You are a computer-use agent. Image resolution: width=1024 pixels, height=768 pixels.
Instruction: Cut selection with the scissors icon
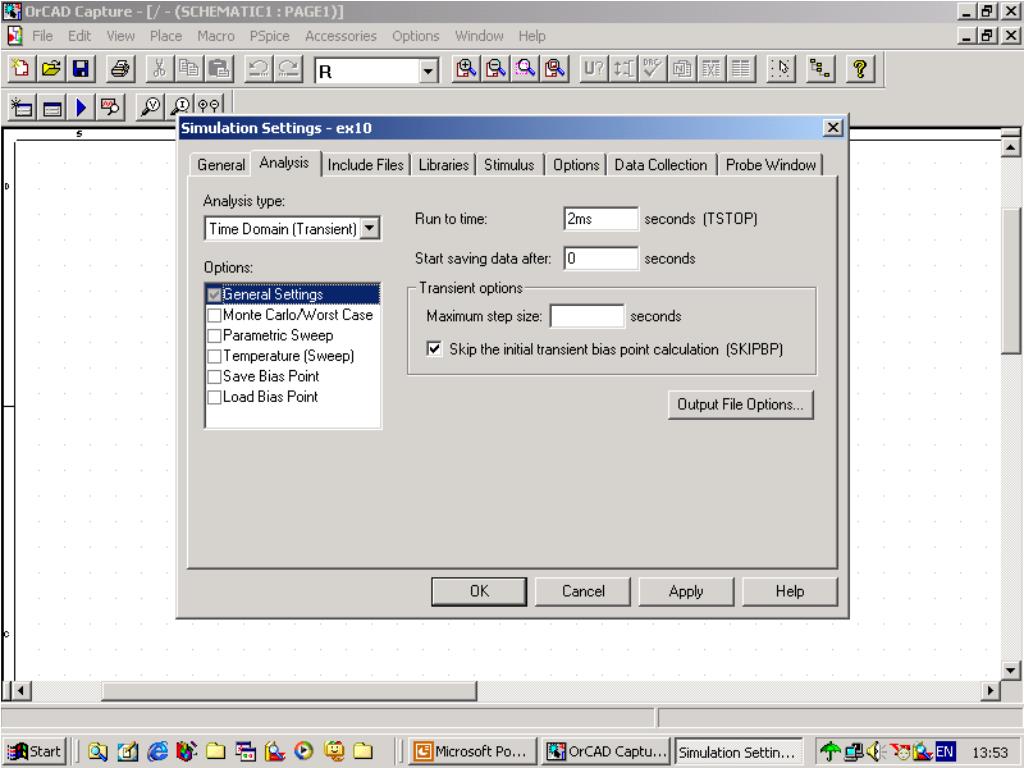click(x=159, y=69)
